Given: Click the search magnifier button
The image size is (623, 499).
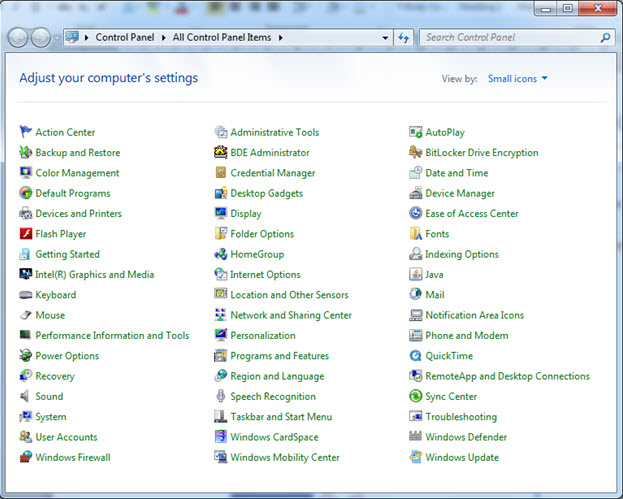Looking at the screenshot, I should tap(605, 38).
